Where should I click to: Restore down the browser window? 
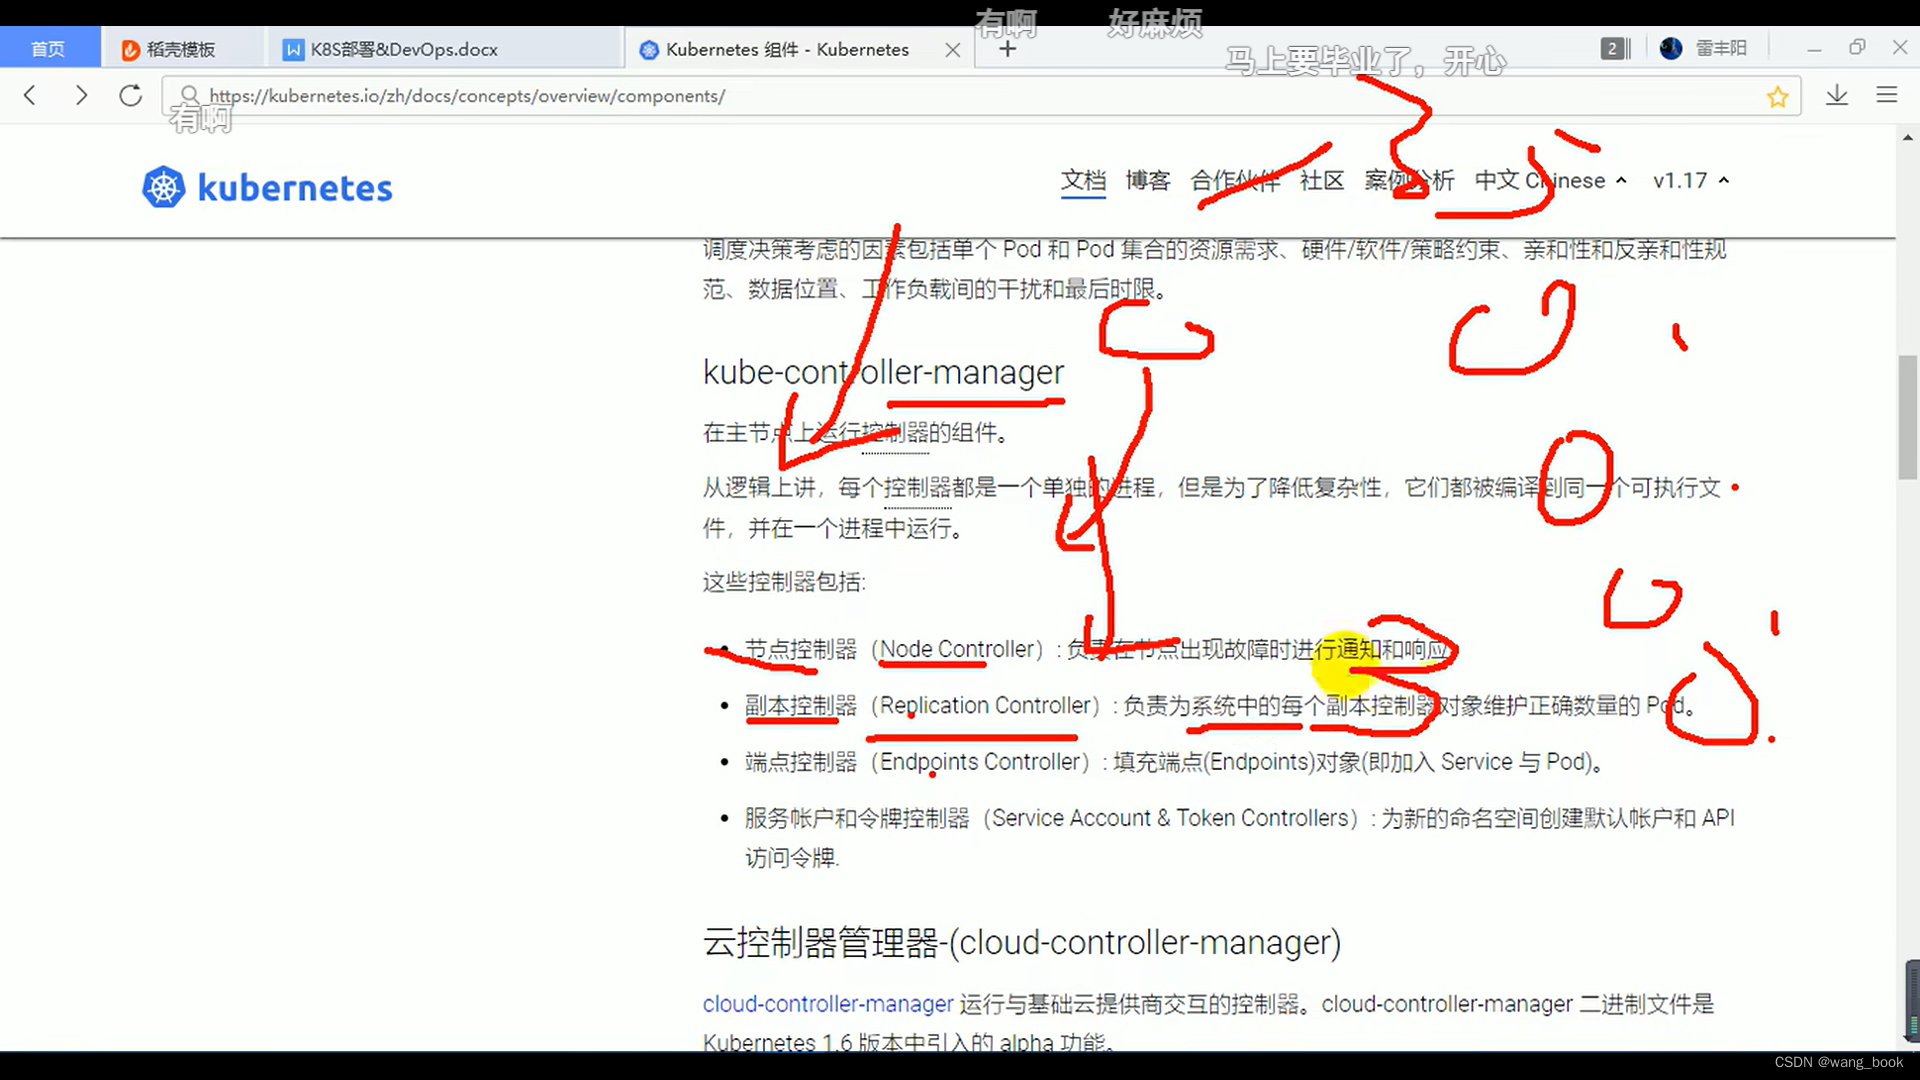pos(1857,47)
